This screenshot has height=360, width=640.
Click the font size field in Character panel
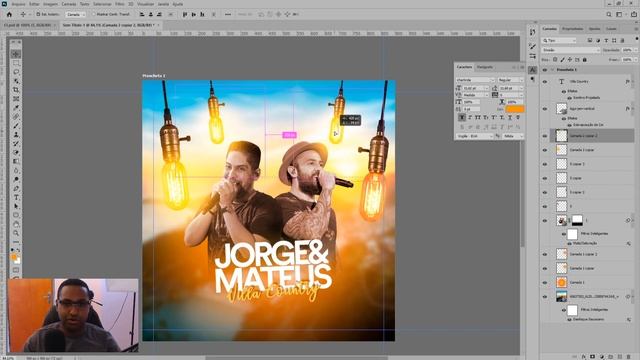[475, 88]
